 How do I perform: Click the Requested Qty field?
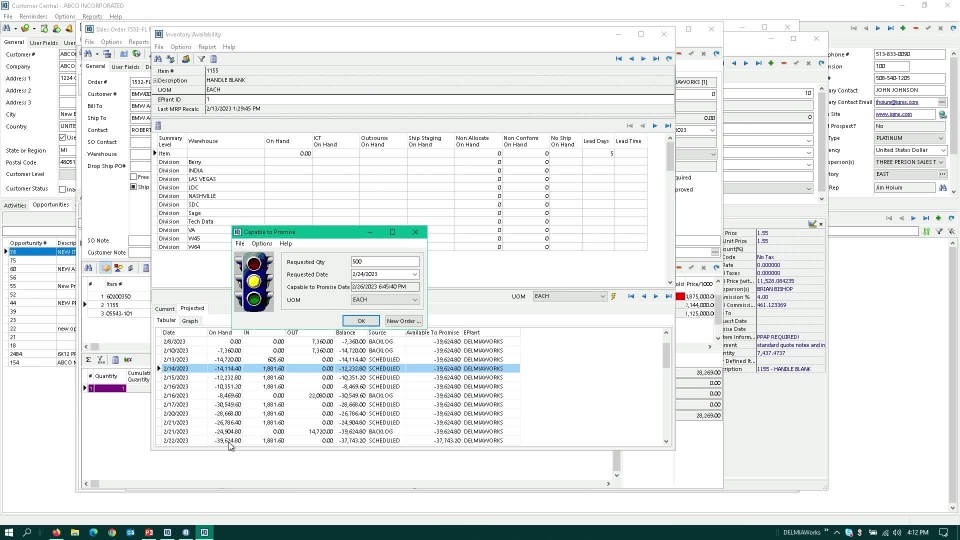[x=385, y=261]
